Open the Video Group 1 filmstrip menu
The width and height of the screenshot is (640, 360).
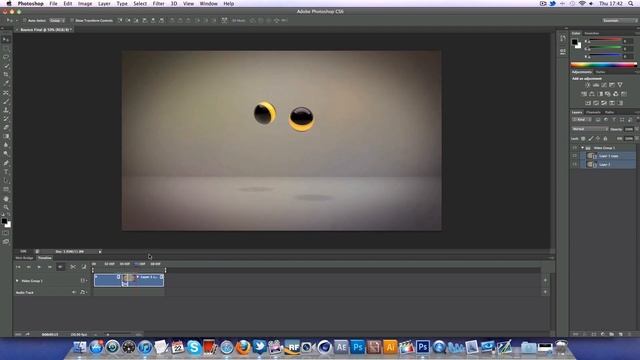(83, 281)
